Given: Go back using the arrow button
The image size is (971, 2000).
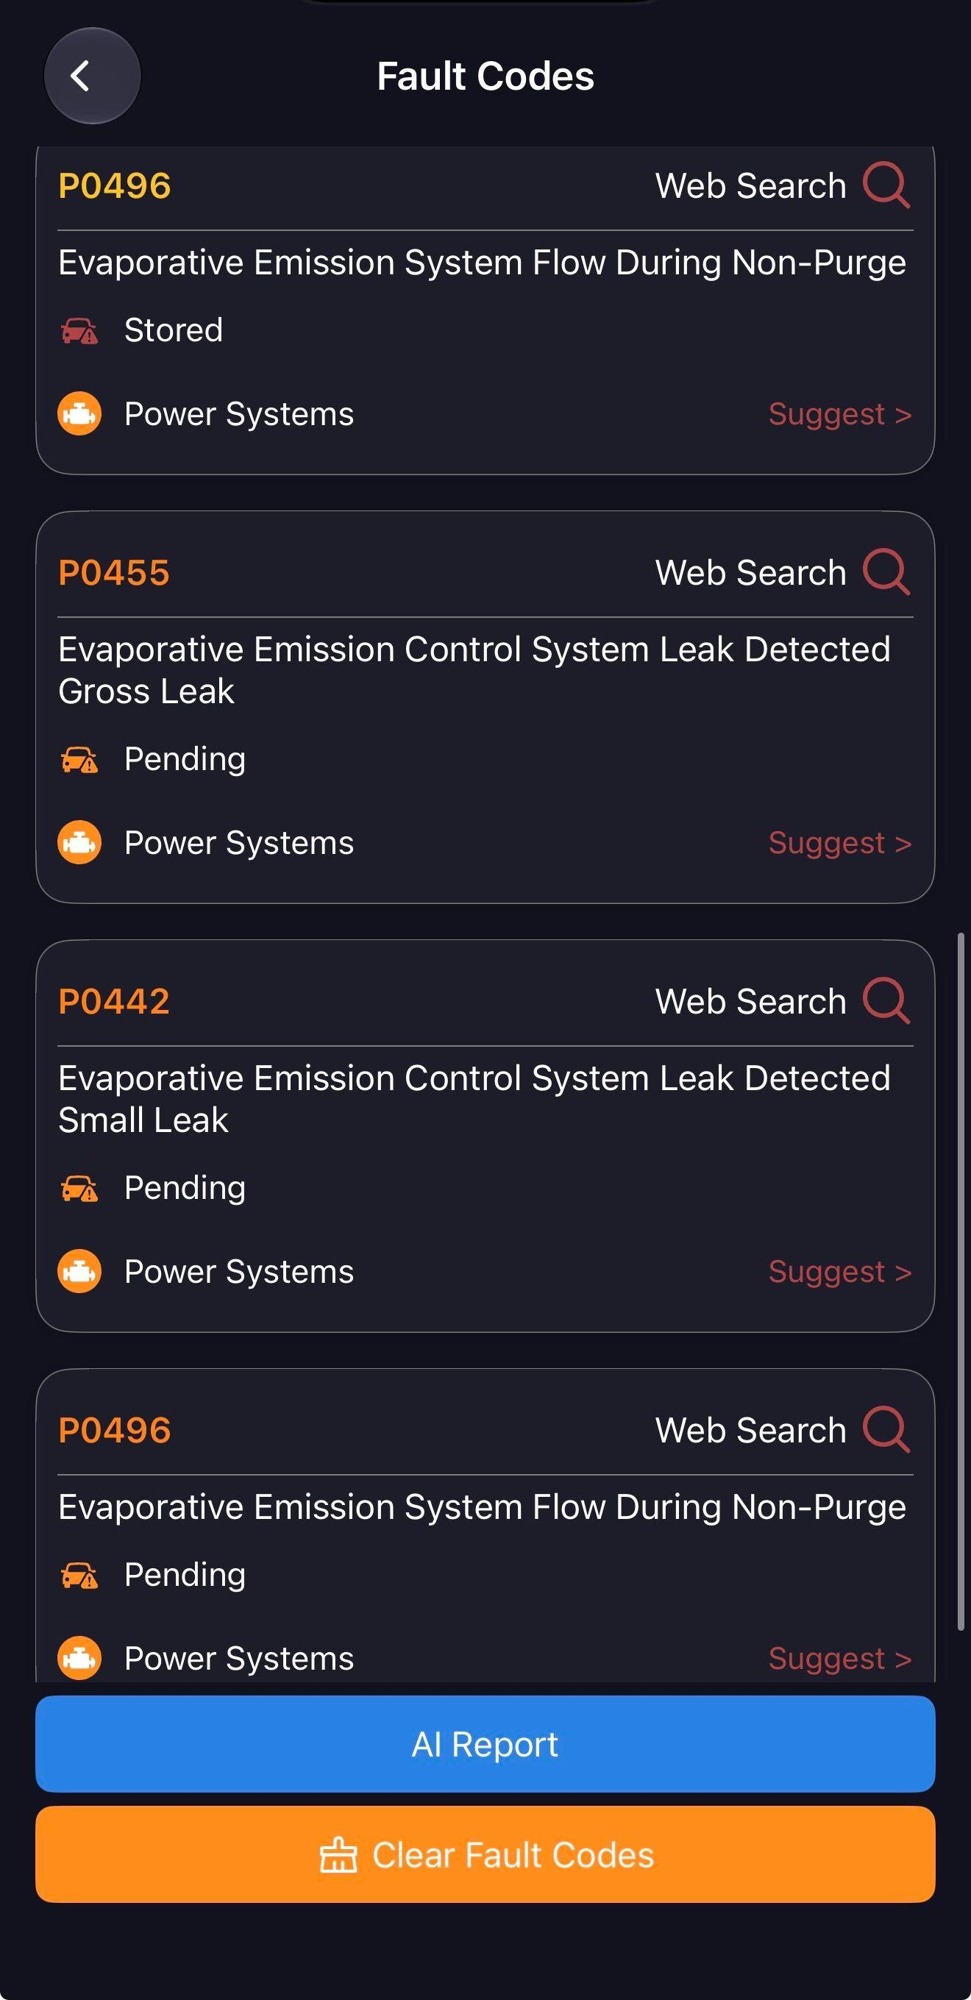Looking at the screenshot, I should point(92,76).
